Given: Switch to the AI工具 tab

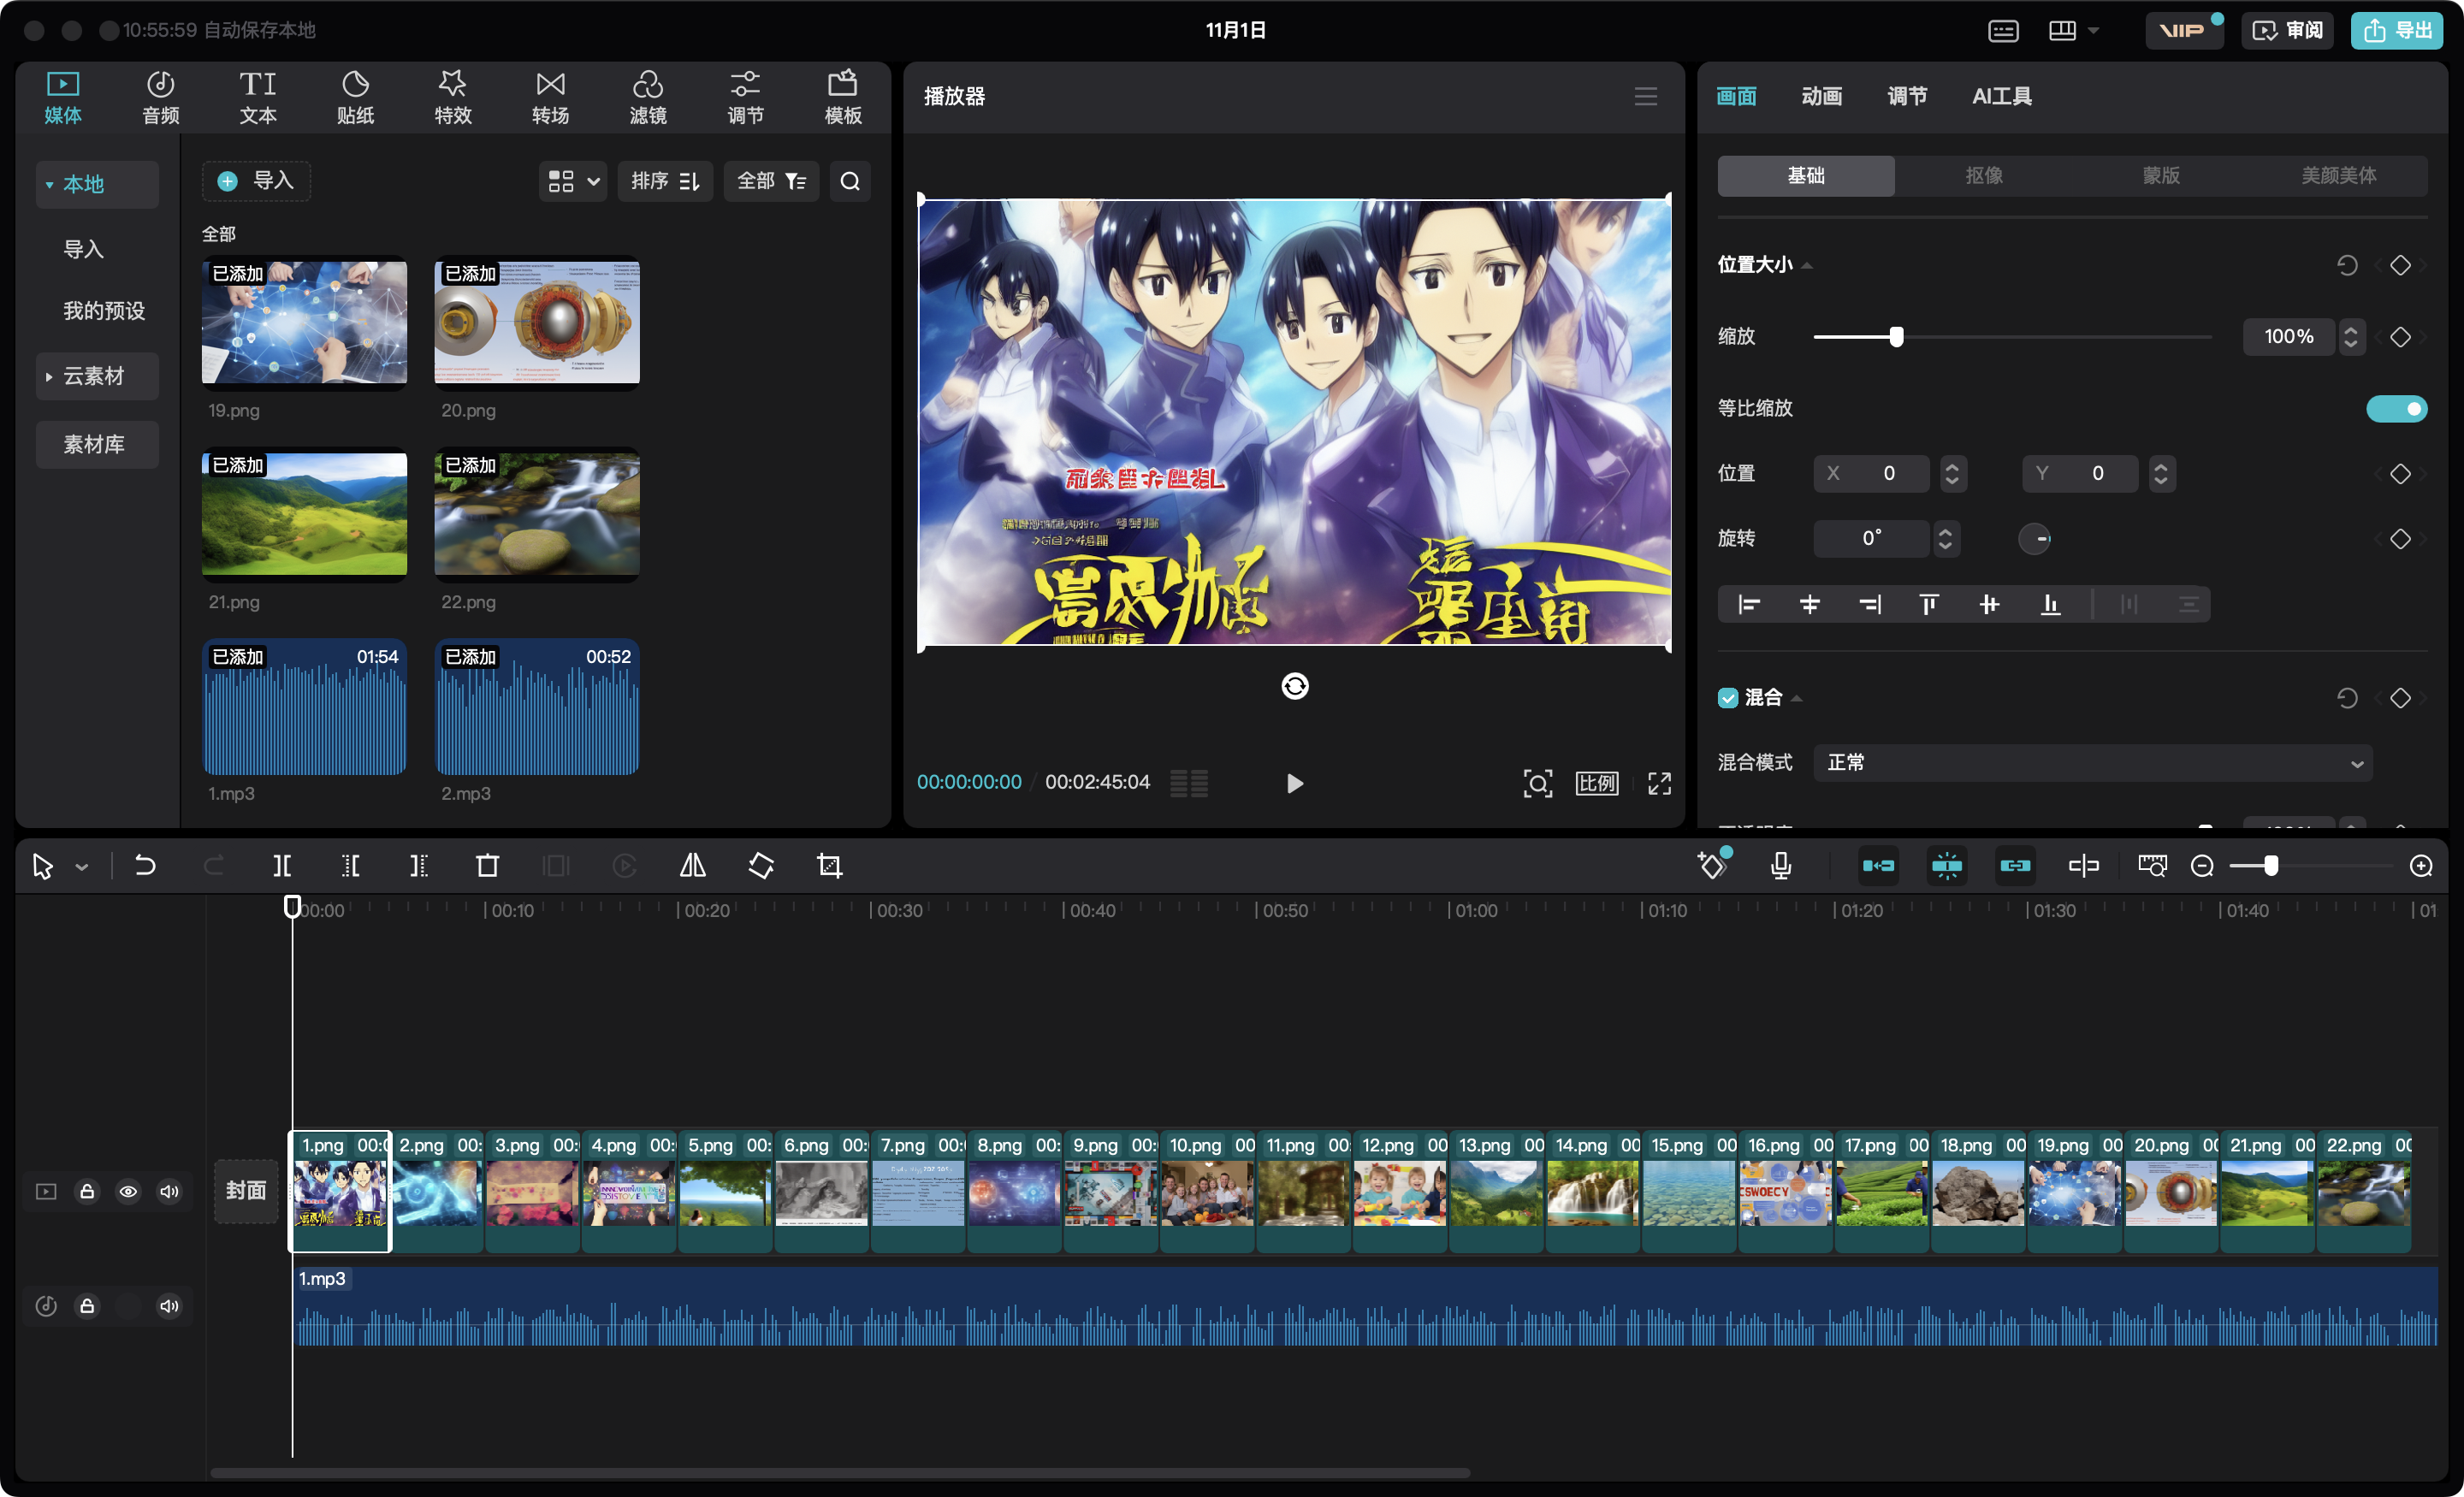Looking at the screenshot, I should pyautogui.click(x=2001, y=97).
